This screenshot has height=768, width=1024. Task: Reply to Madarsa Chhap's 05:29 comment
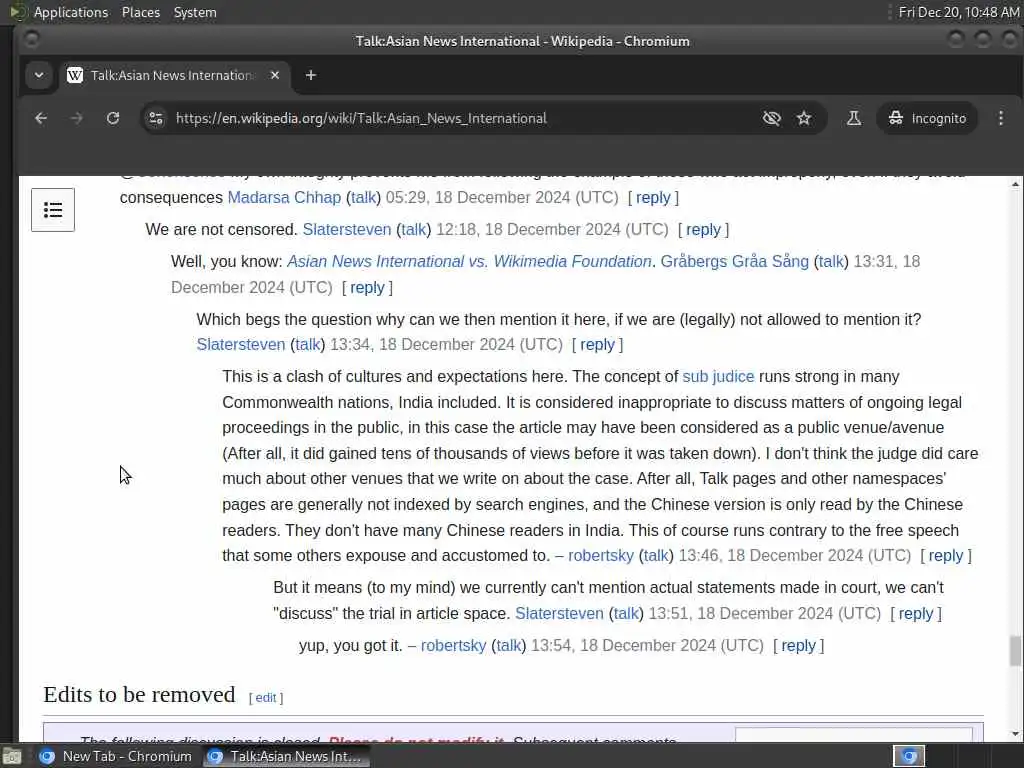(x=653, y=197)
